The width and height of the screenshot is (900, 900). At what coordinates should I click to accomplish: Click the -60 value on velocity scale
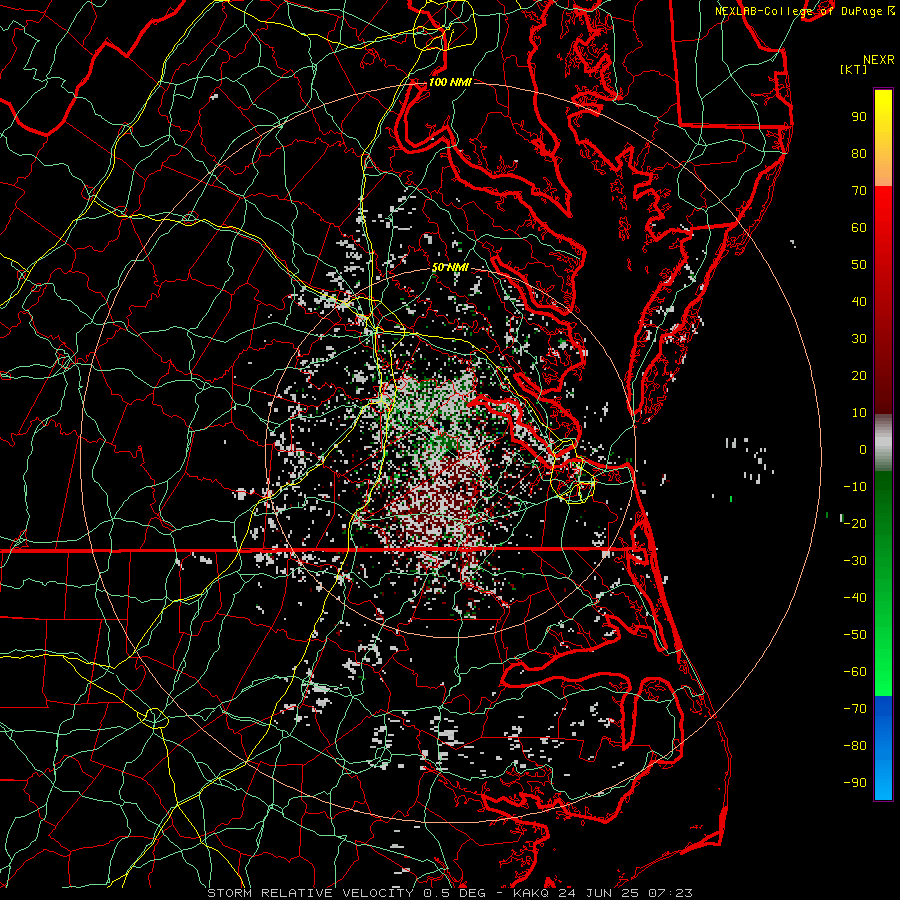click(x=855, y=672)
